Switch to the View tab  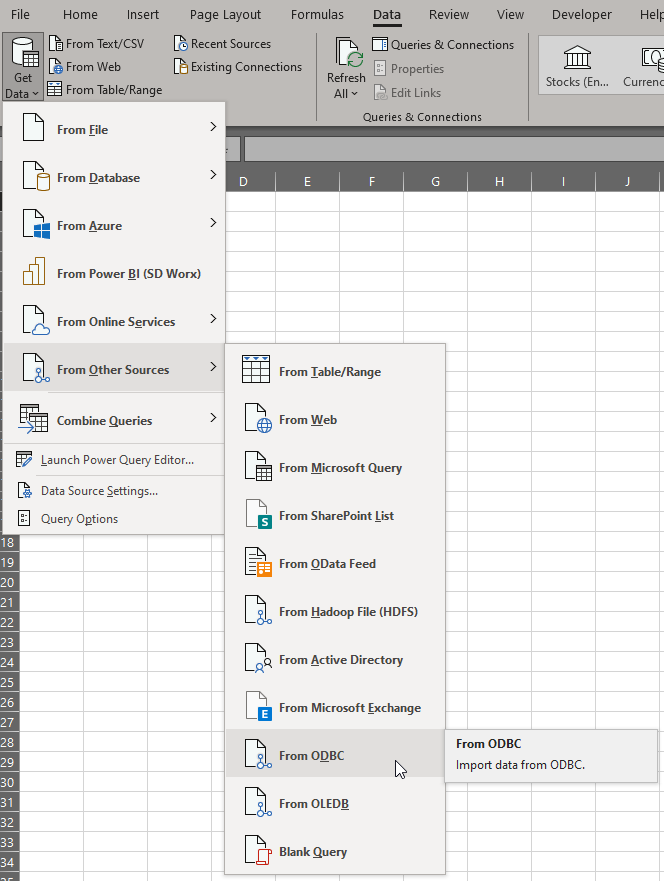tap(510, 15)
